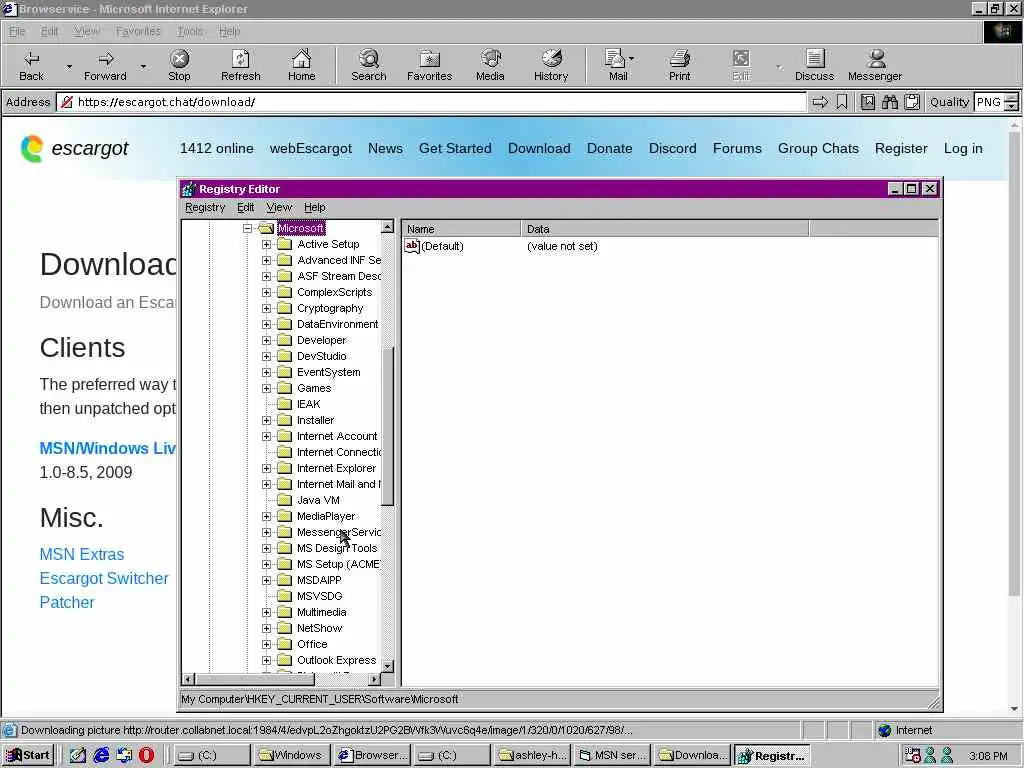Image resolution: width=1024 pixels, height=768 pixels.
Task: Collapse the Microsoft registry key
Action: coord(248,229)
